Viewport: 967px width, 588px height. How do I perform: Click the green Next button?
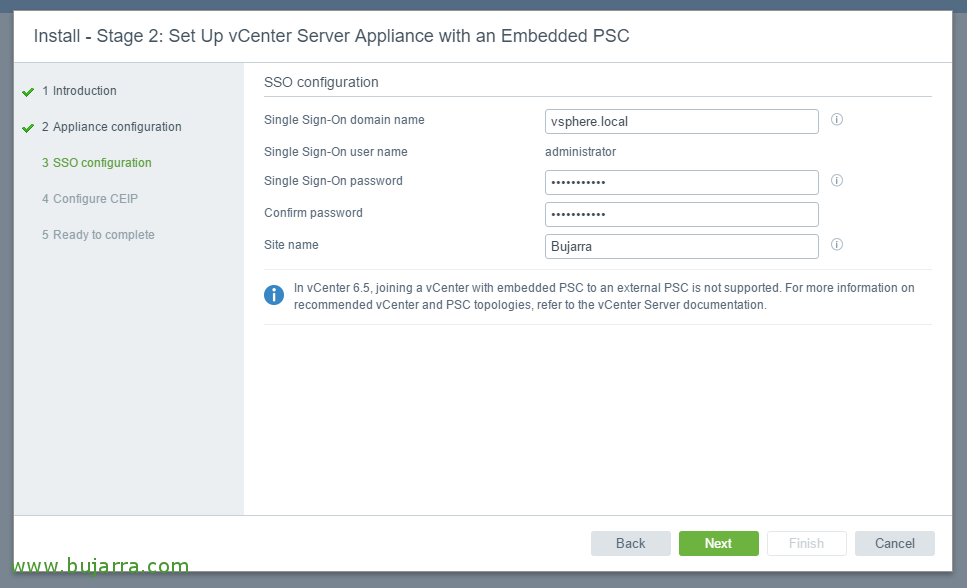point(718,544)
